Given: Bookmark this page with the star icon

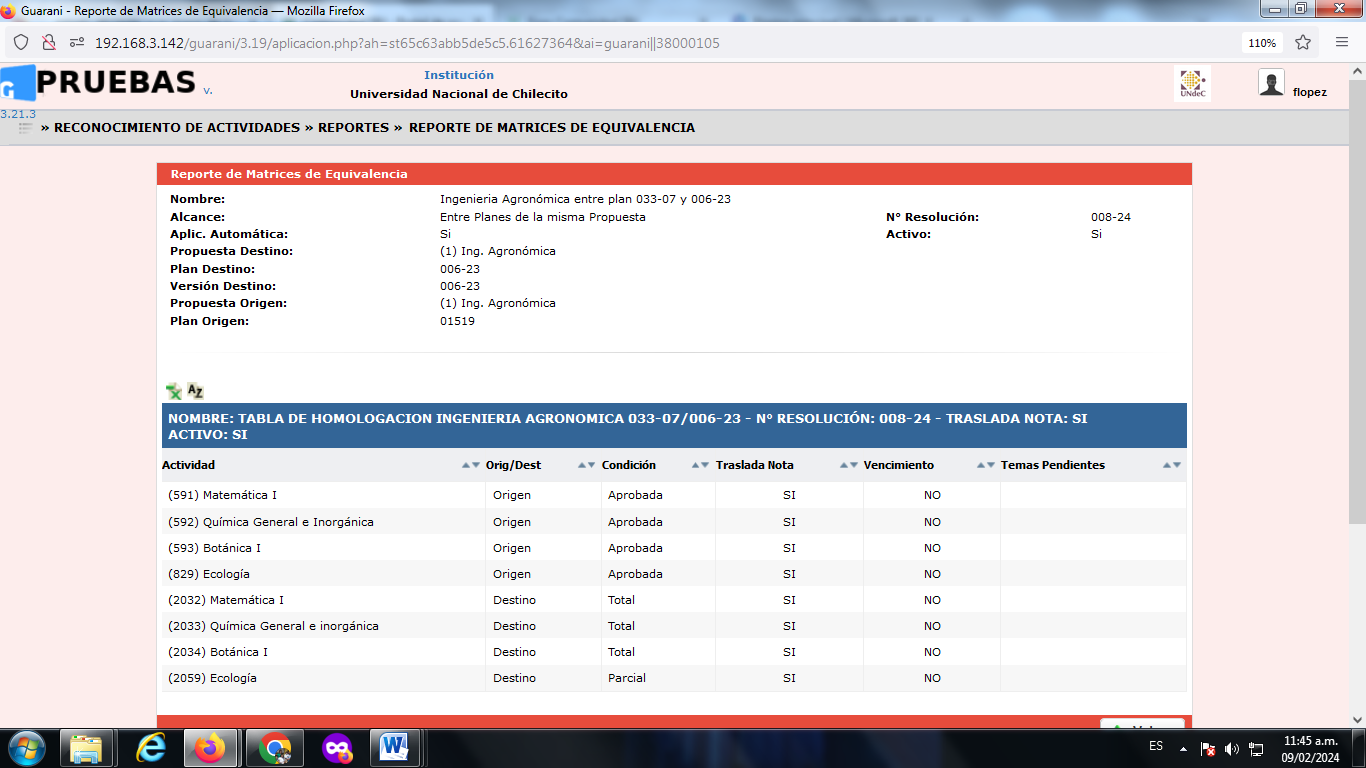Looking at the screenshot, I should 1303,43.
